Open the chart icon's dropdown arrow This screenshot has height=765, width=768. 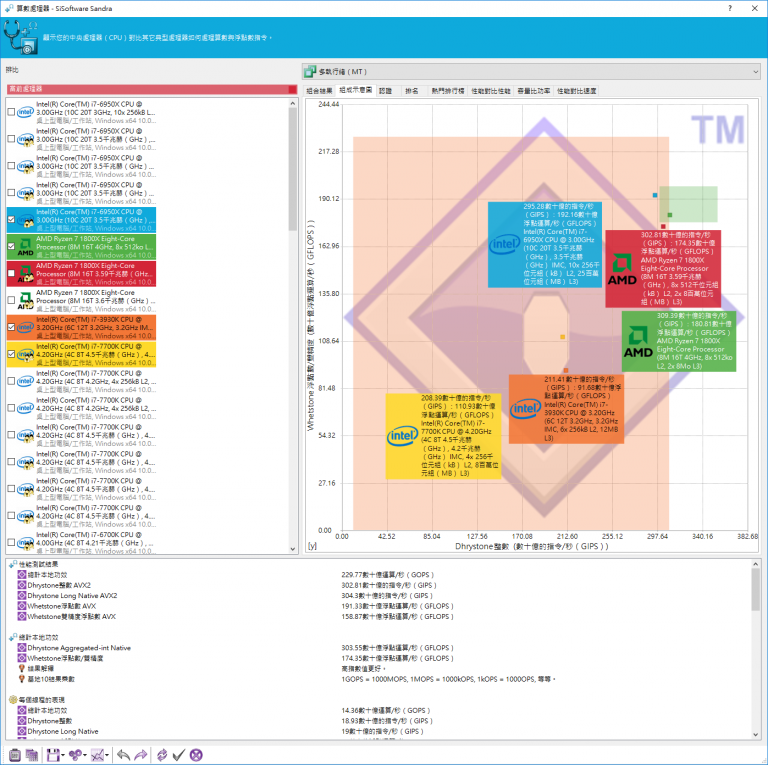point(107,755)
